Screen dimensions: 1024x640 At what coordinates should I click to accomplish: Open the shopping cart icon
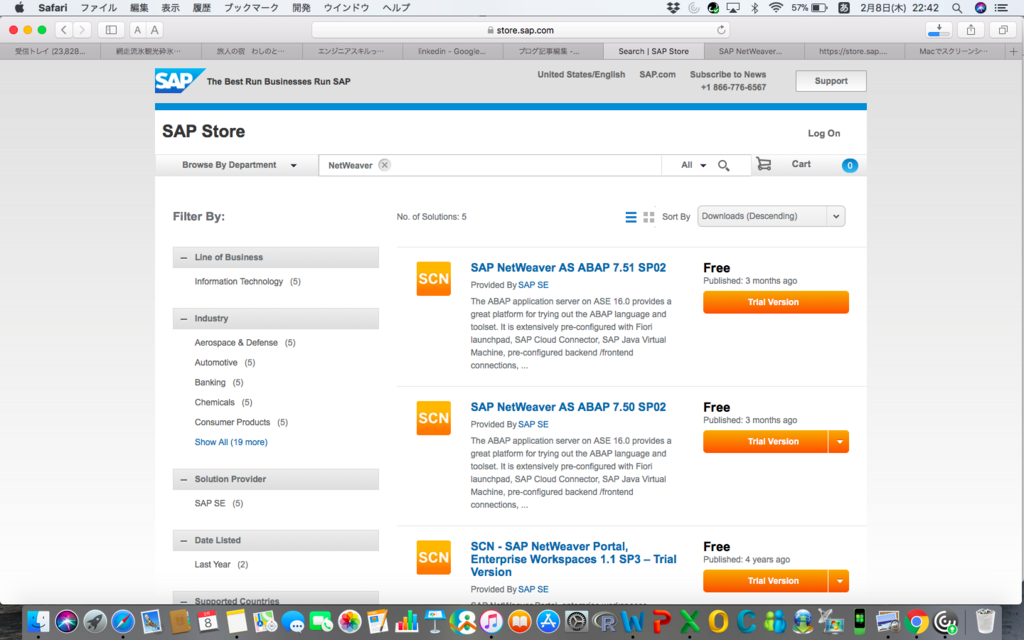tap(763, 164)
